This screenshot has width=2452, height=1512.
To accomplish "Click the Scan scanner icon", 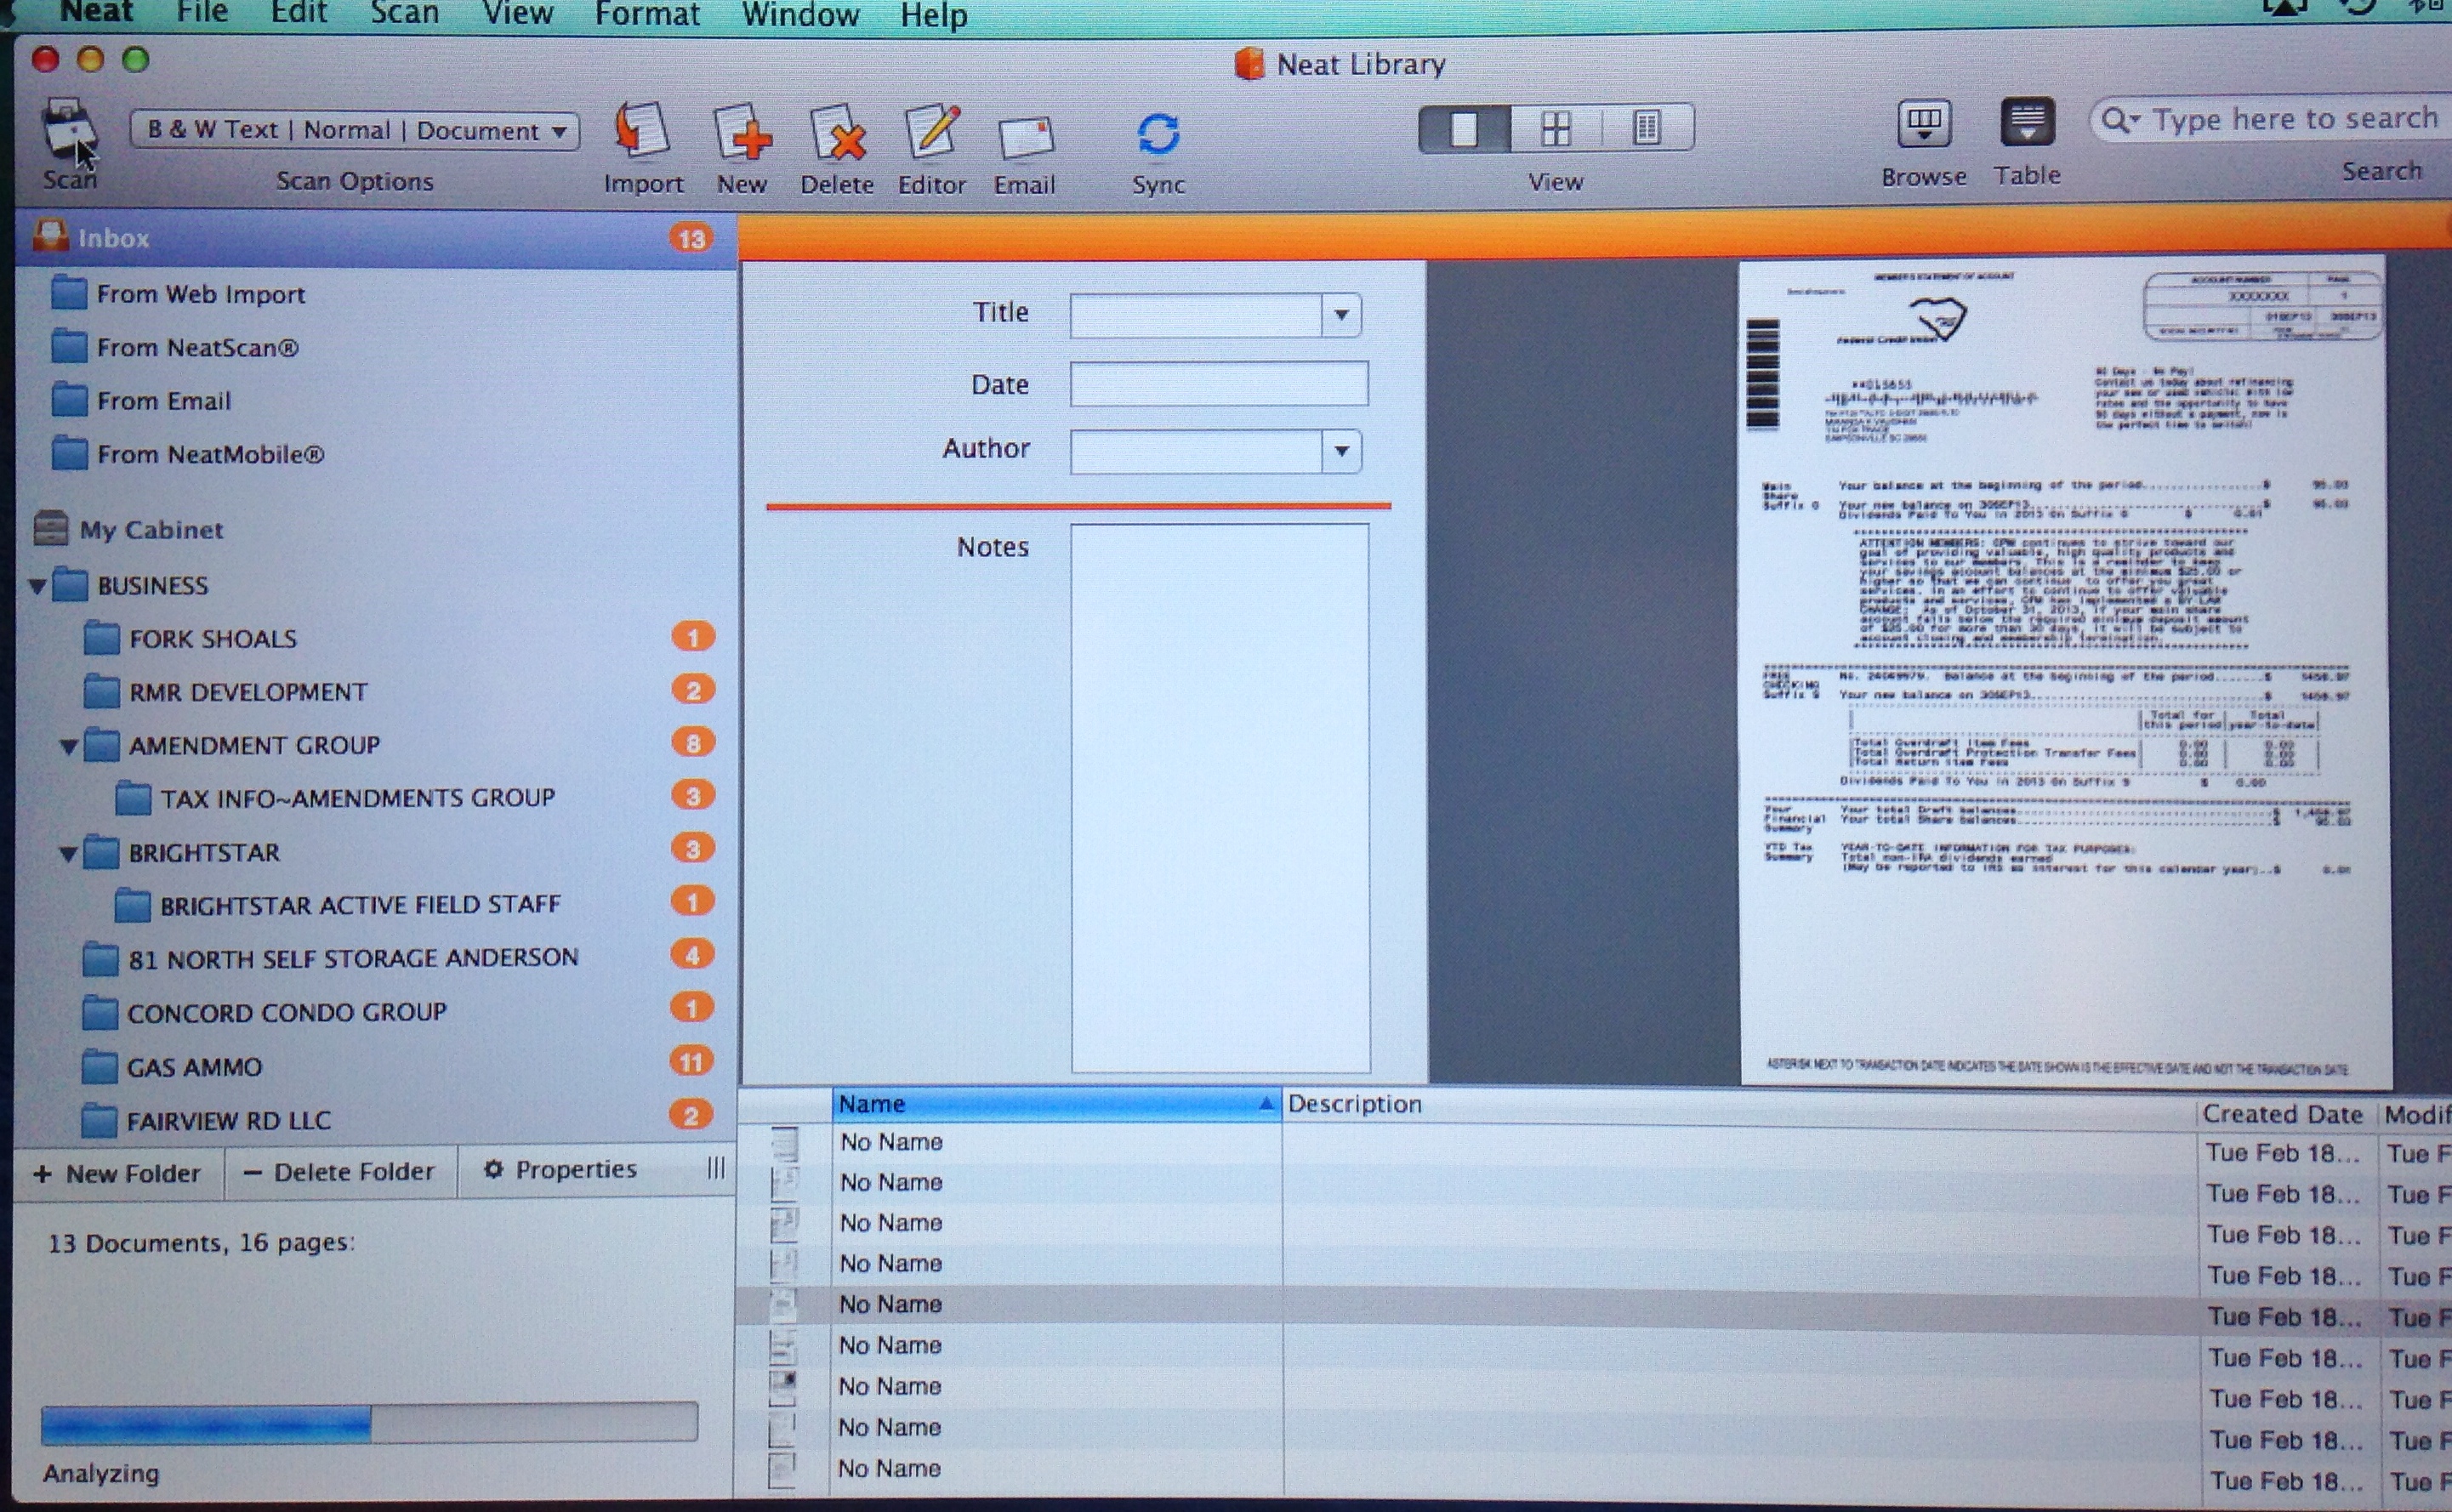I will (x=70, y=131).
